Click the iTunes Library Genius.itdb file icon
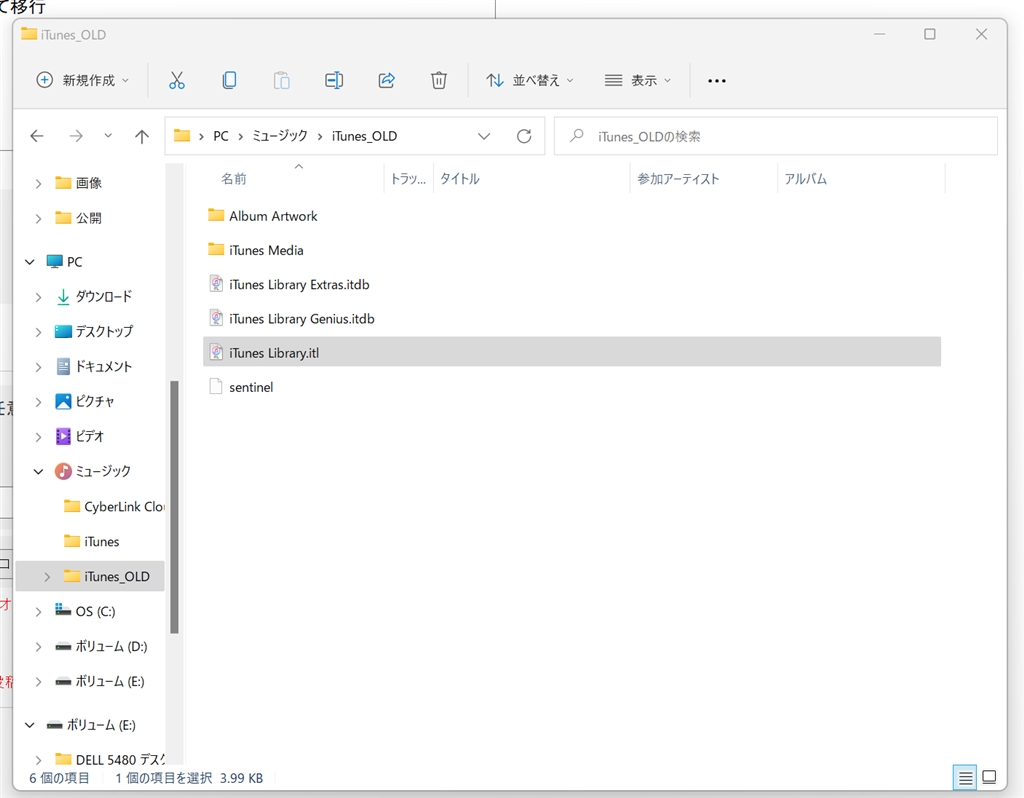Screen dimensions: 1024x798 [x=216, y=318]
